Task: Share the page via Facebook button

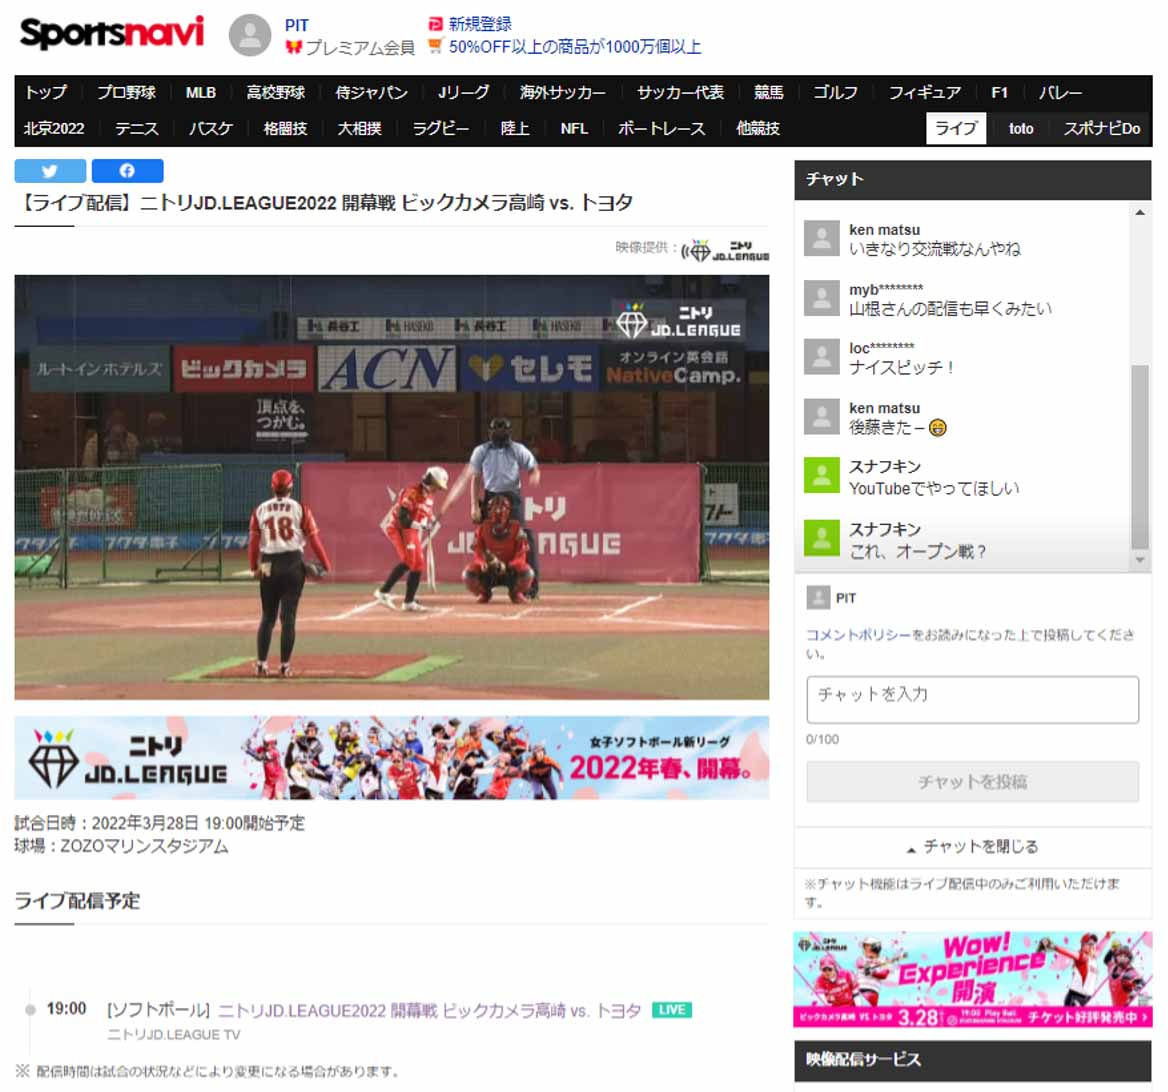Action: (x=127, y=171)
